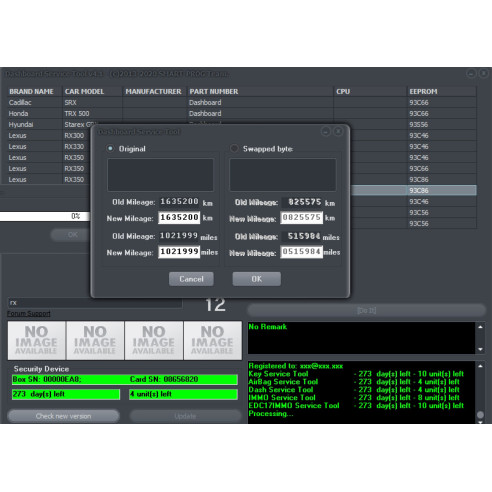Edit Swapped byte New Mileage miles field
492x492 pixels.
(x=302, y=252)
